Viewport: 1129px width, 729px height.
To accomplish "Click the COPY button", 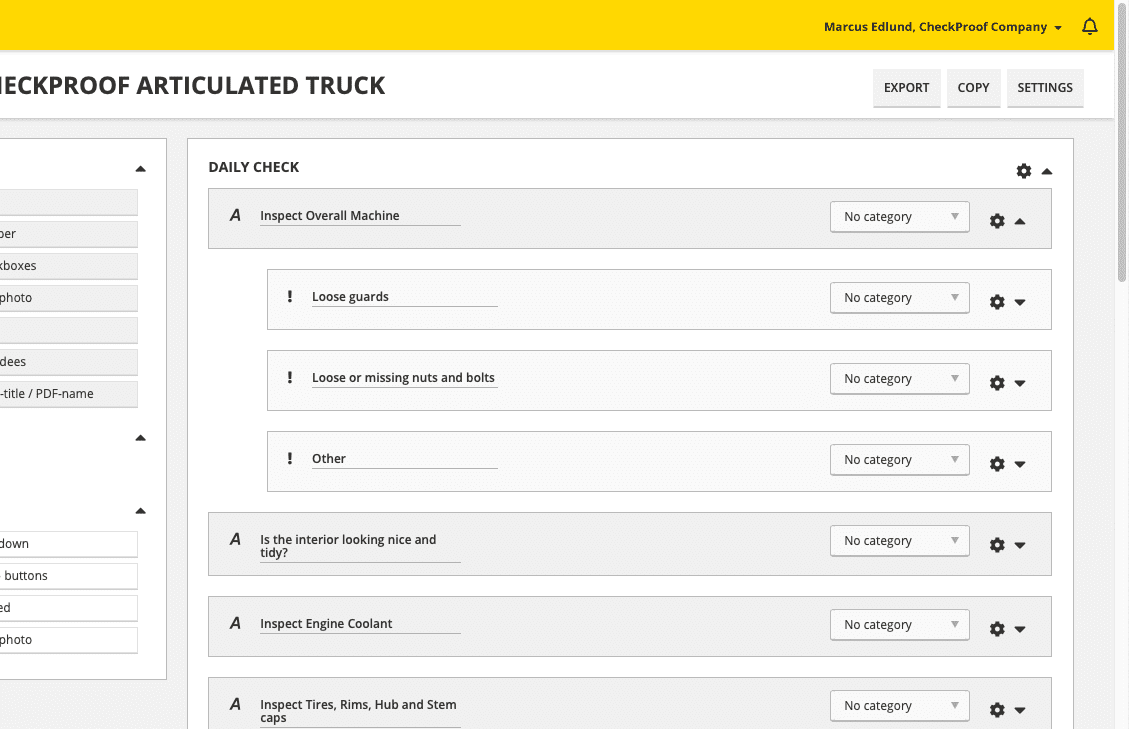I will 973,88.
